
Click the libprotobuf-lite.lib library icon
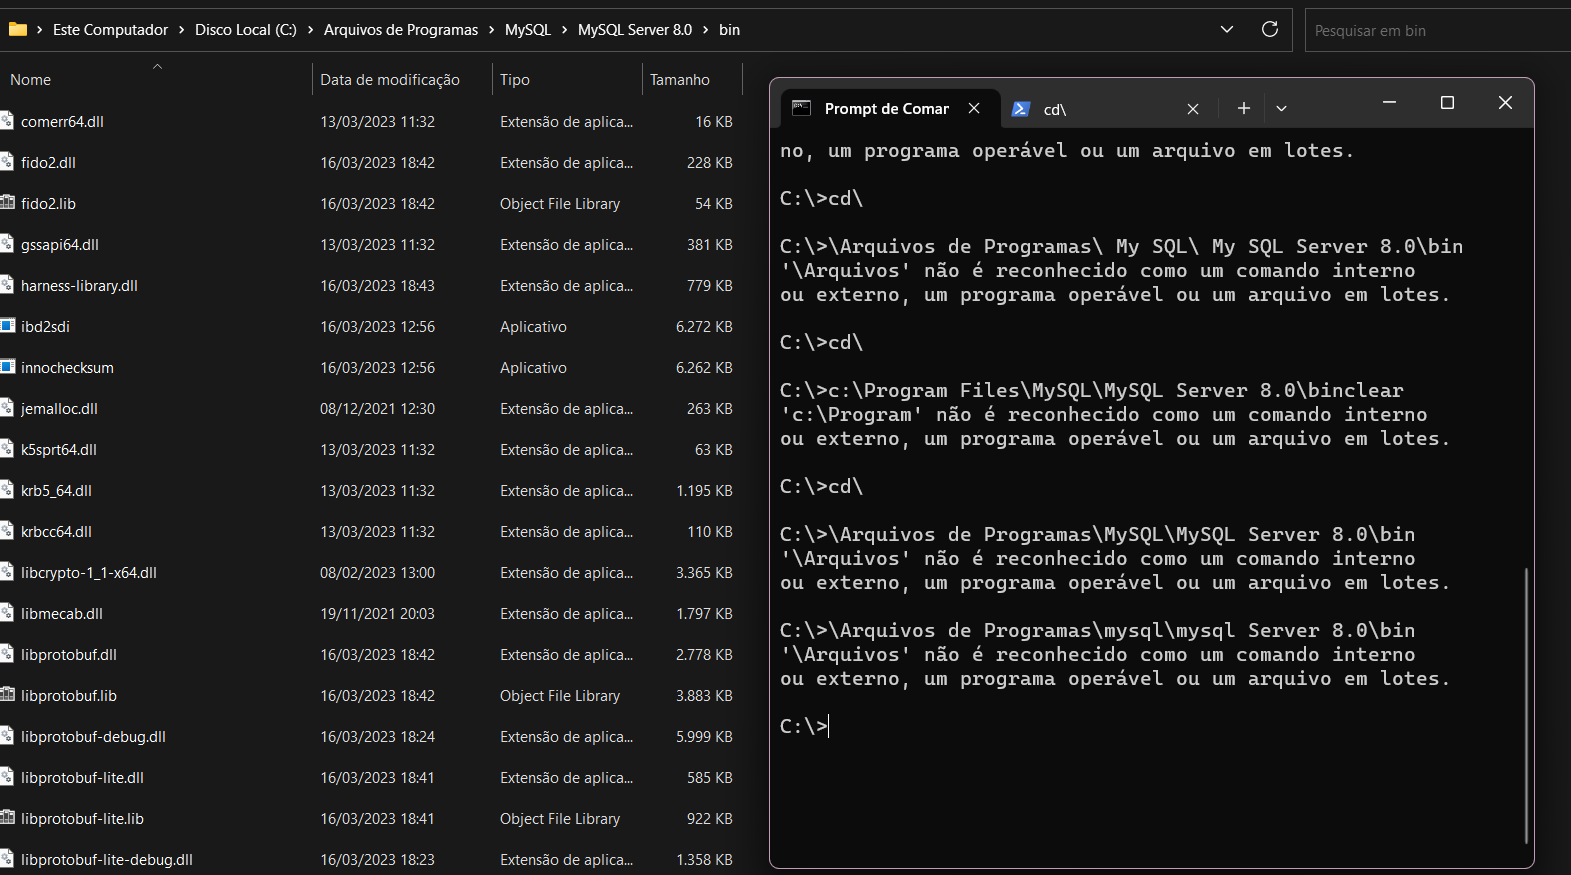click(8, 818)
